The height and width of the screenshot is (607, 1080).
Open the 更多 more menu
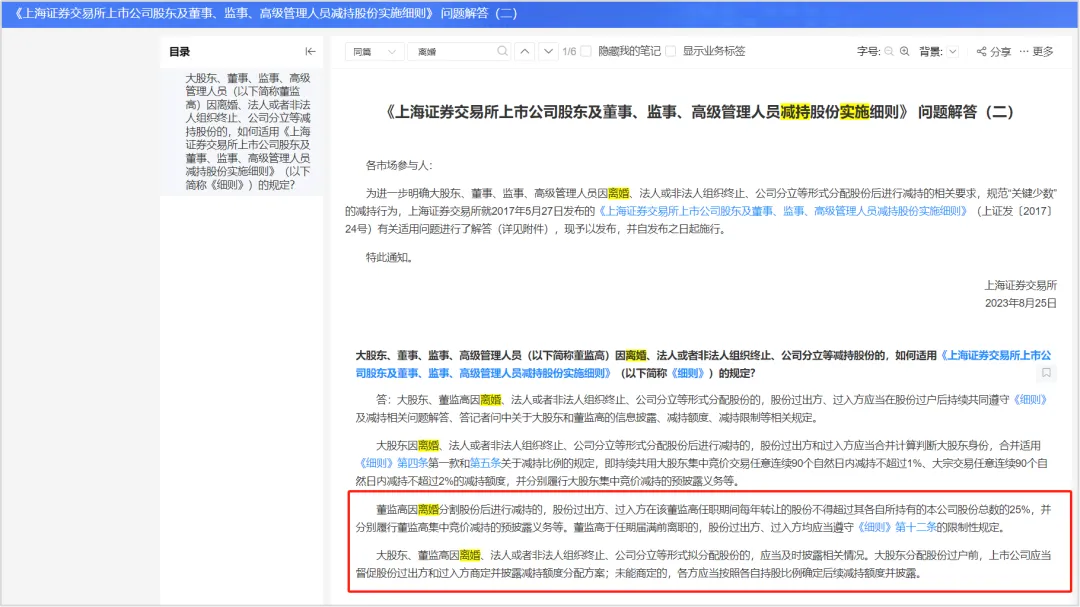(x=1037, y=52)
